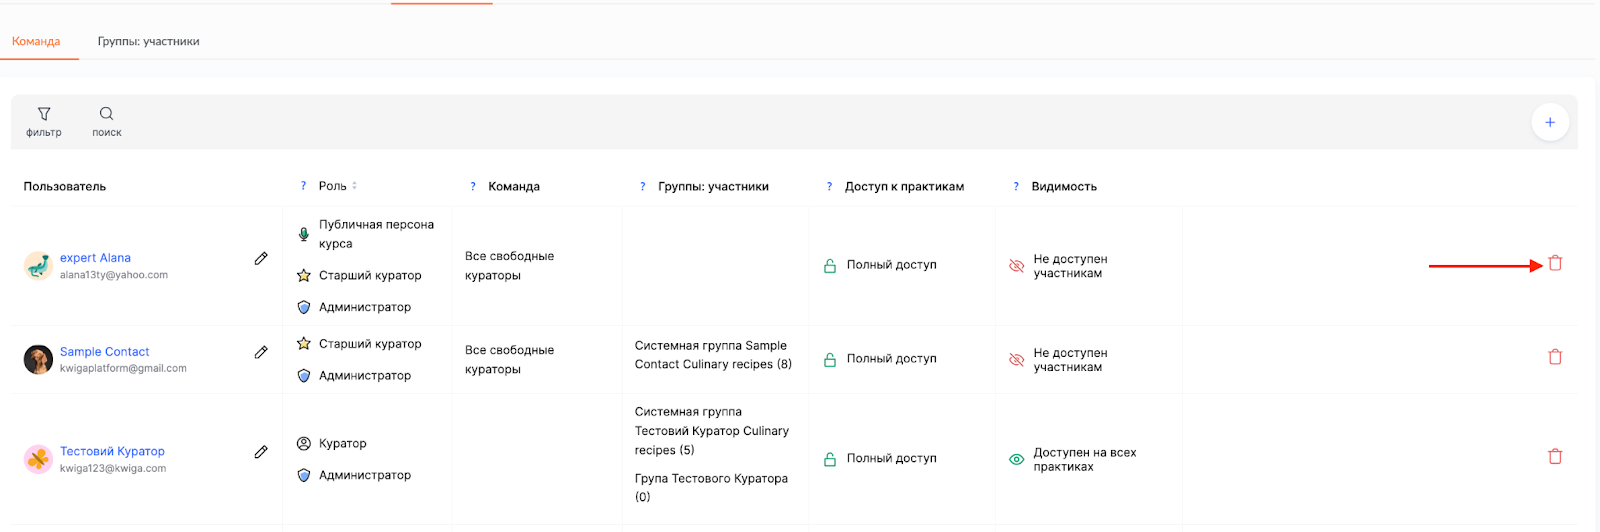Edit Тестовий Куратор with pencil icon
The image size is (1600, 532).
pyautogui.click(x=261, y=452)
